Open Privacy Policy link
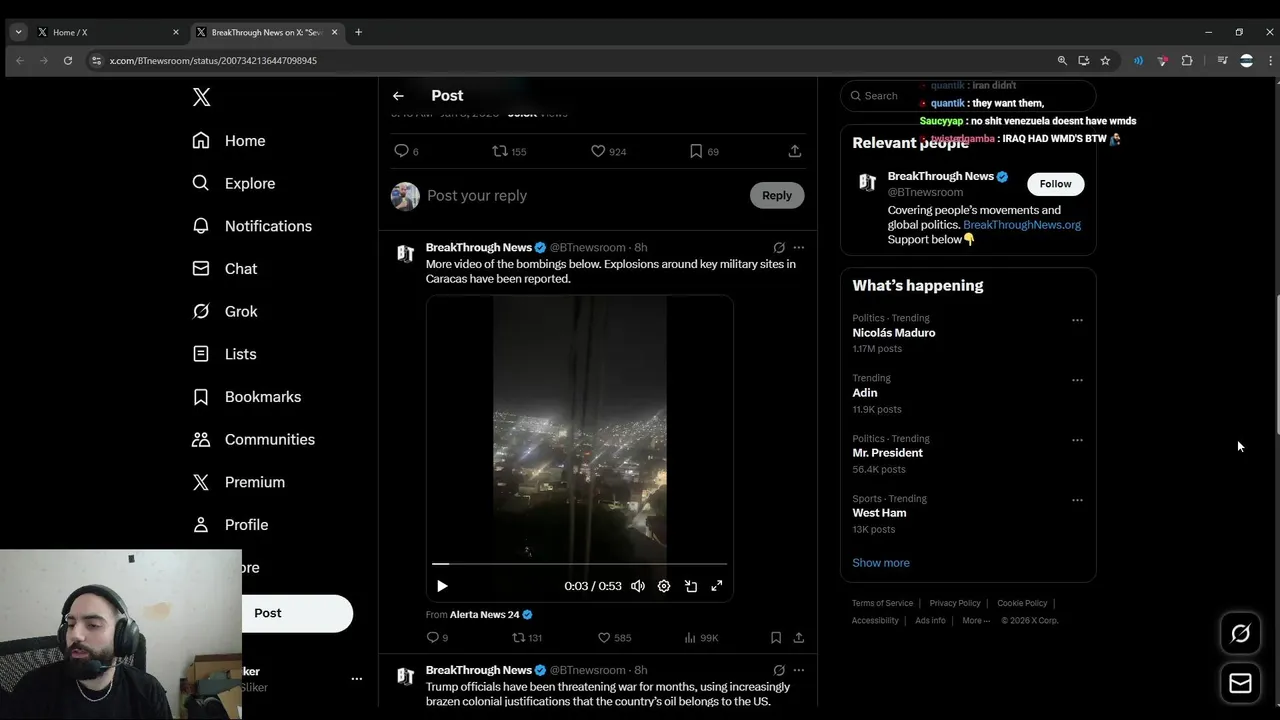Viewport: 1280px width, 720px height. [x=955, y=603]
